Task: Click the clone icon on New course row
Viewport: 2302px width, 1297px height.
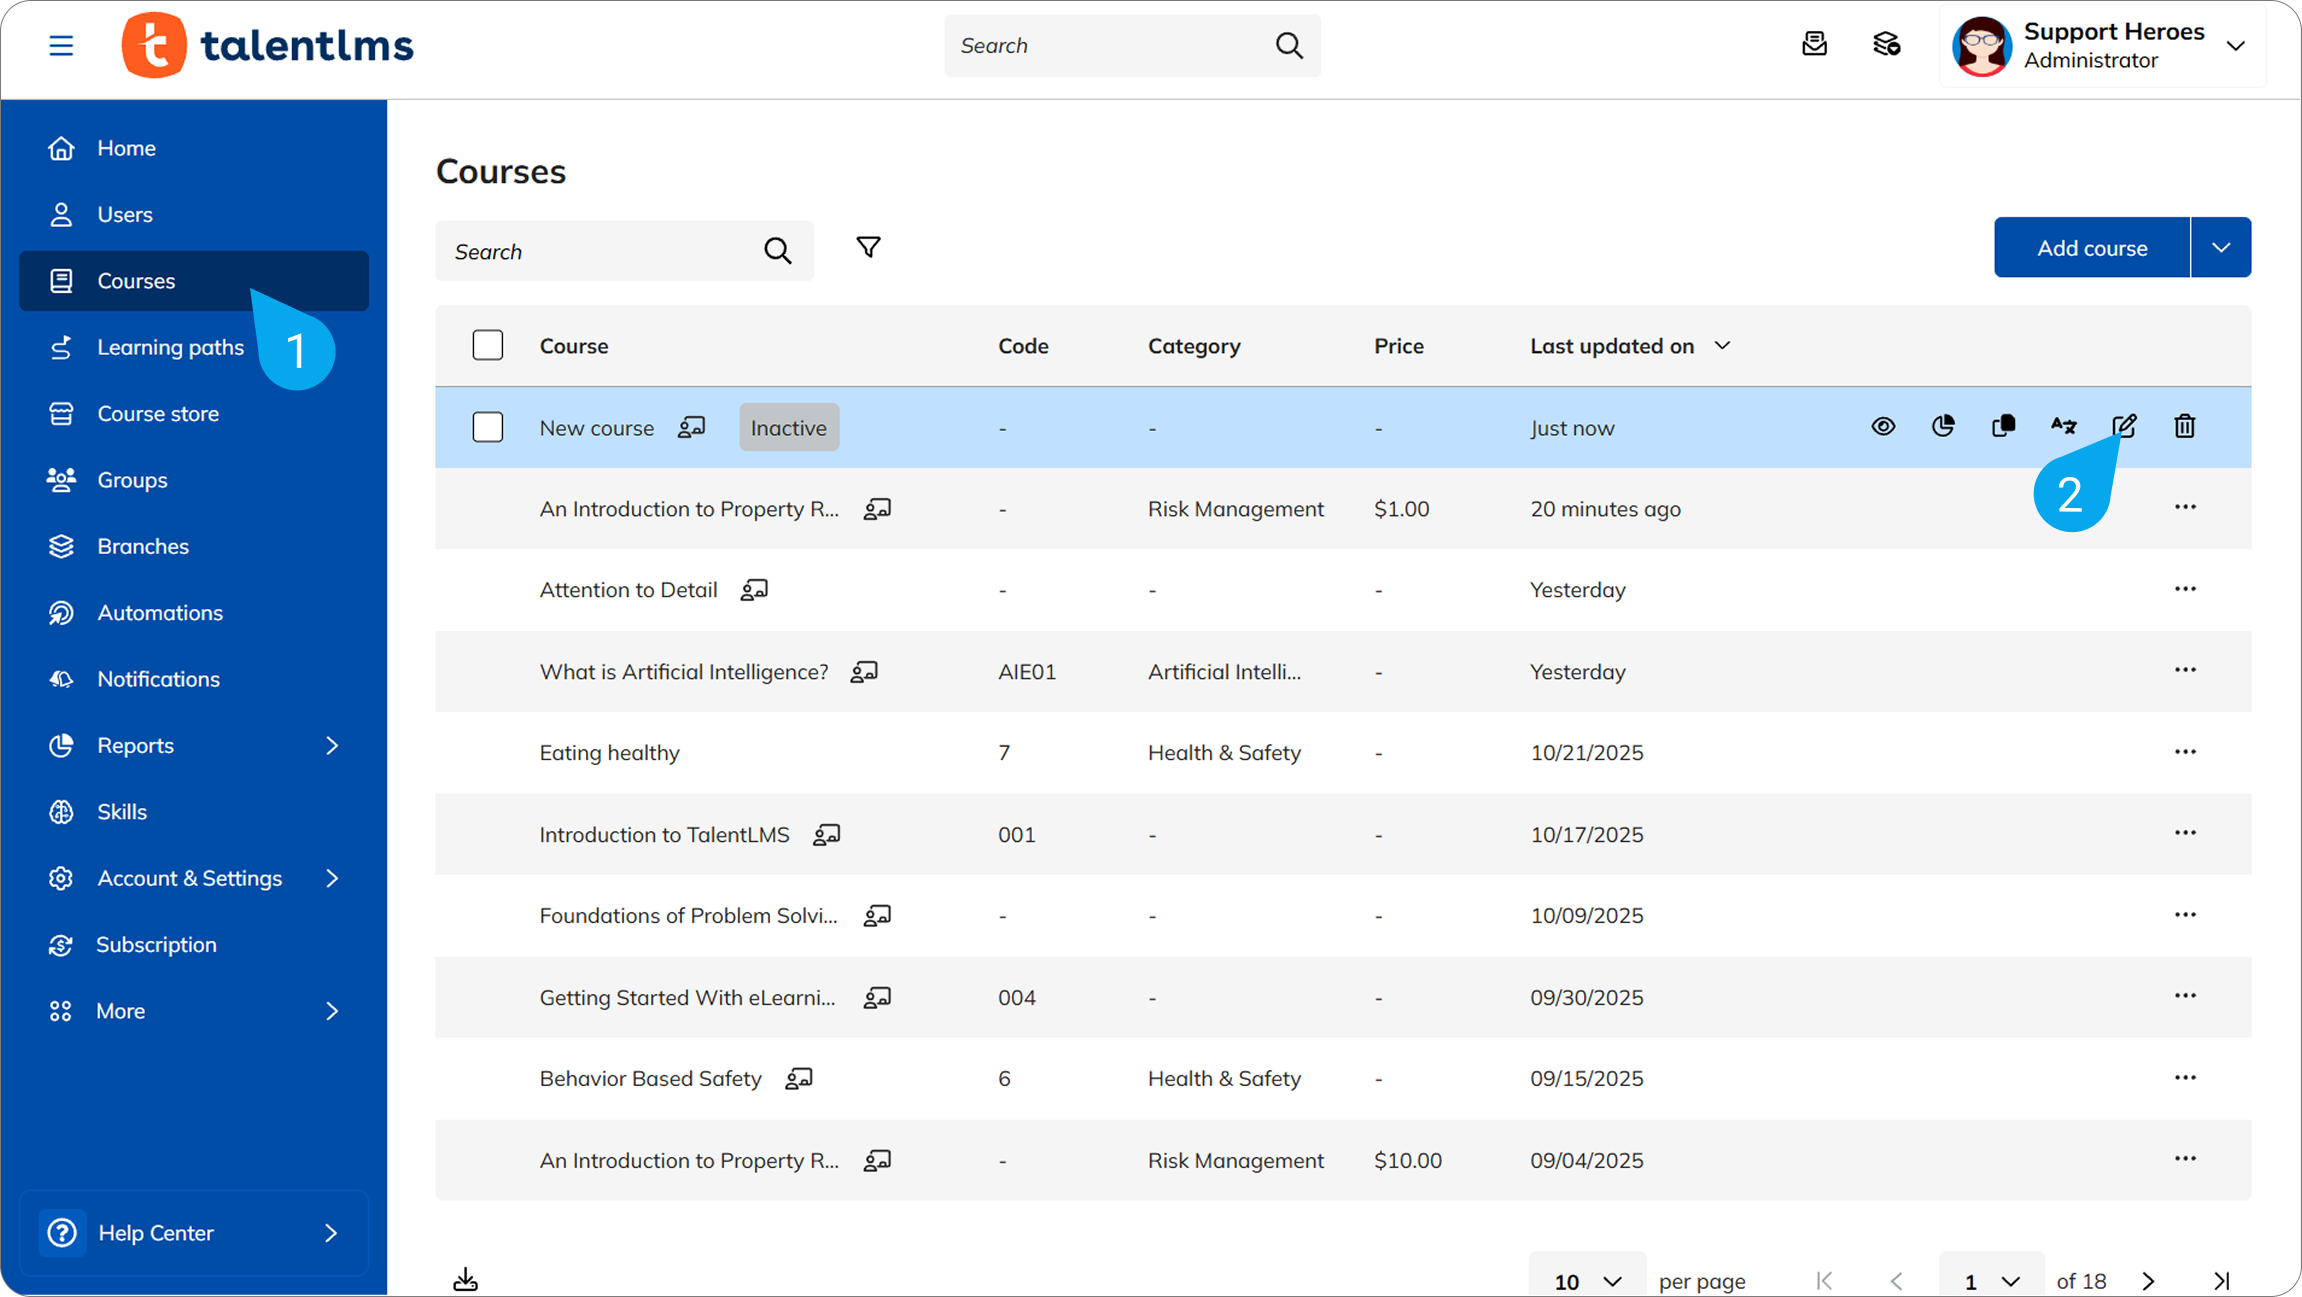Action: [2003, 427]
